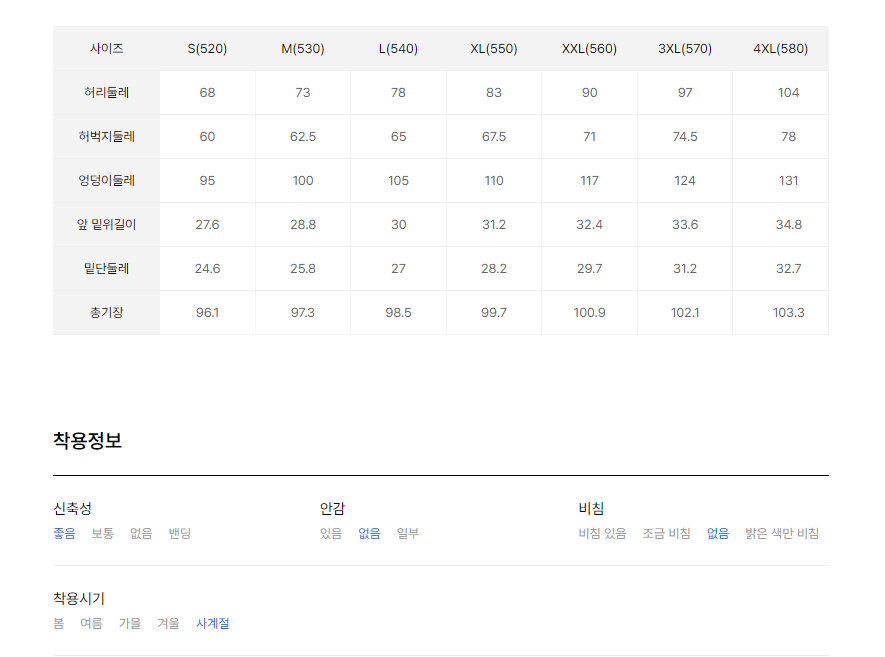Click the XL(550) size column header
This screenshot has width=885, height=657.
point(494,49)
